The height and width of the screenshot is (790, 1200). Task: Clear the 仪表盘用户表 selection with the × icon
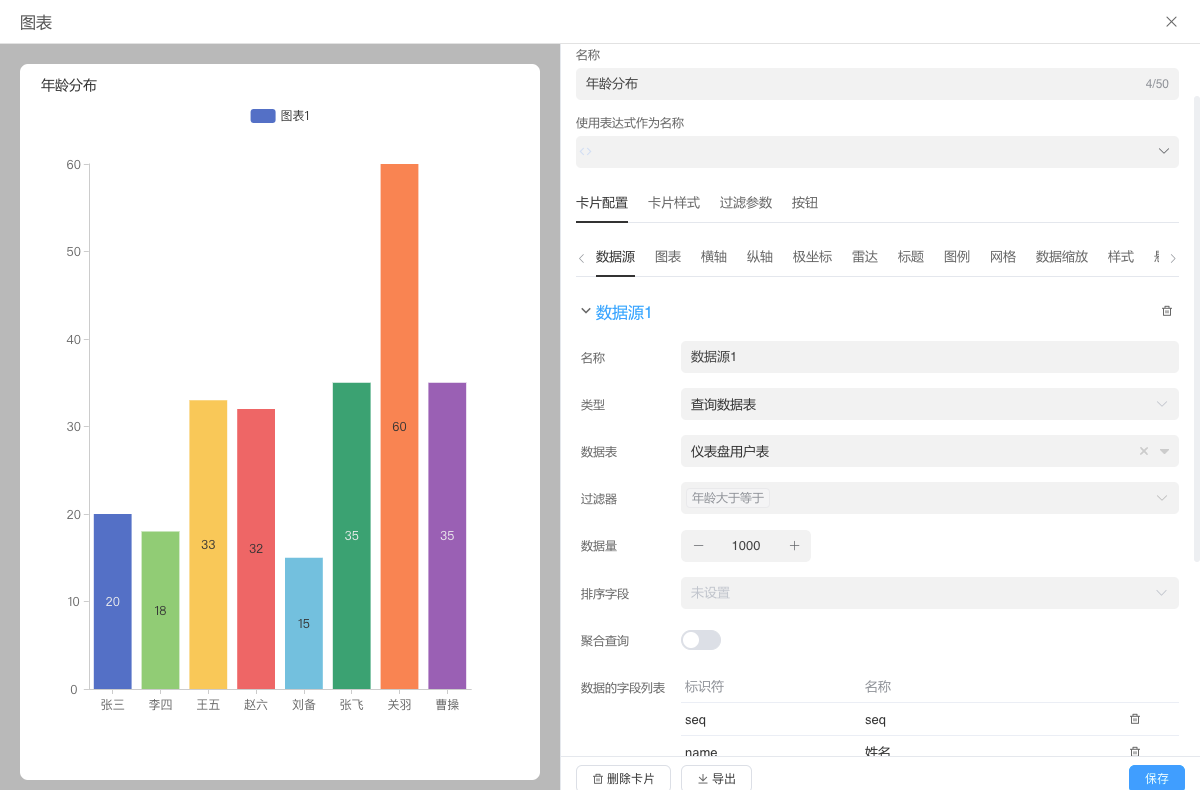pyautogui.click(x=1143, y=451)
